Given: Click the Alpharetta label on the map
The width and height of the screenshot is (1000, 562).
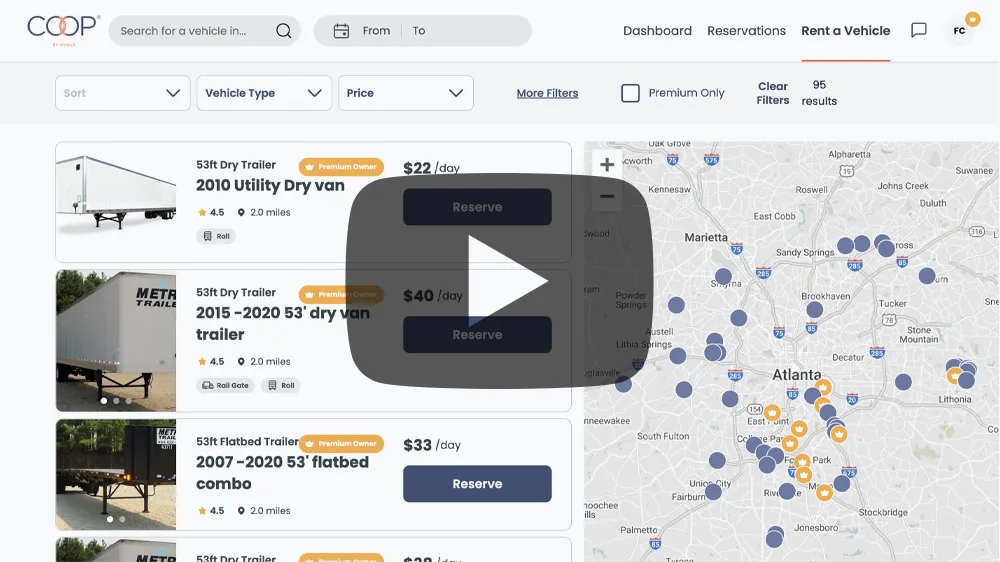Looking at the screenshot, I should click(849, 154).
